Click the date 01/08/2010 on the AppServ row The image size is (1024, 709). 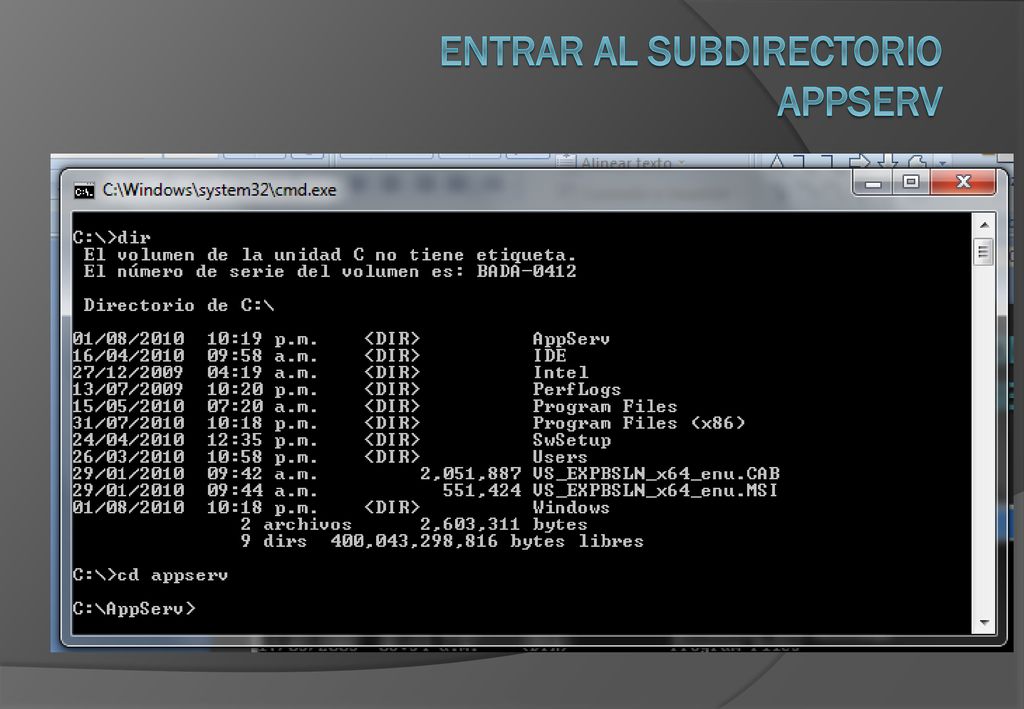pyautogui.click(x=129, y=339)
